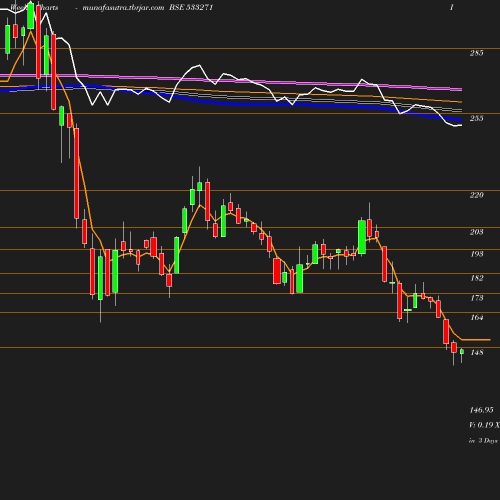500x500 pixels.
Task: Click the 203 price level label
Action: pos(476,232)
